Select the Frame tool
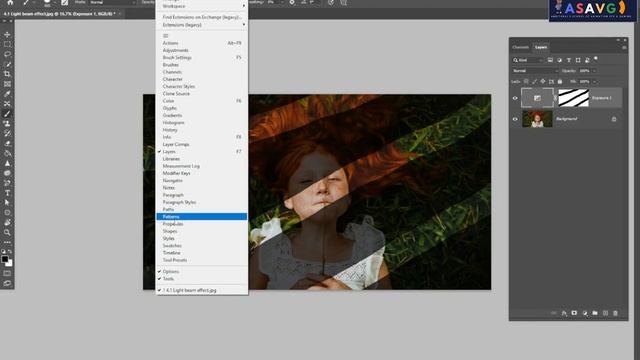The height and width of the screenshot is (360, 640). click(7, 84)
